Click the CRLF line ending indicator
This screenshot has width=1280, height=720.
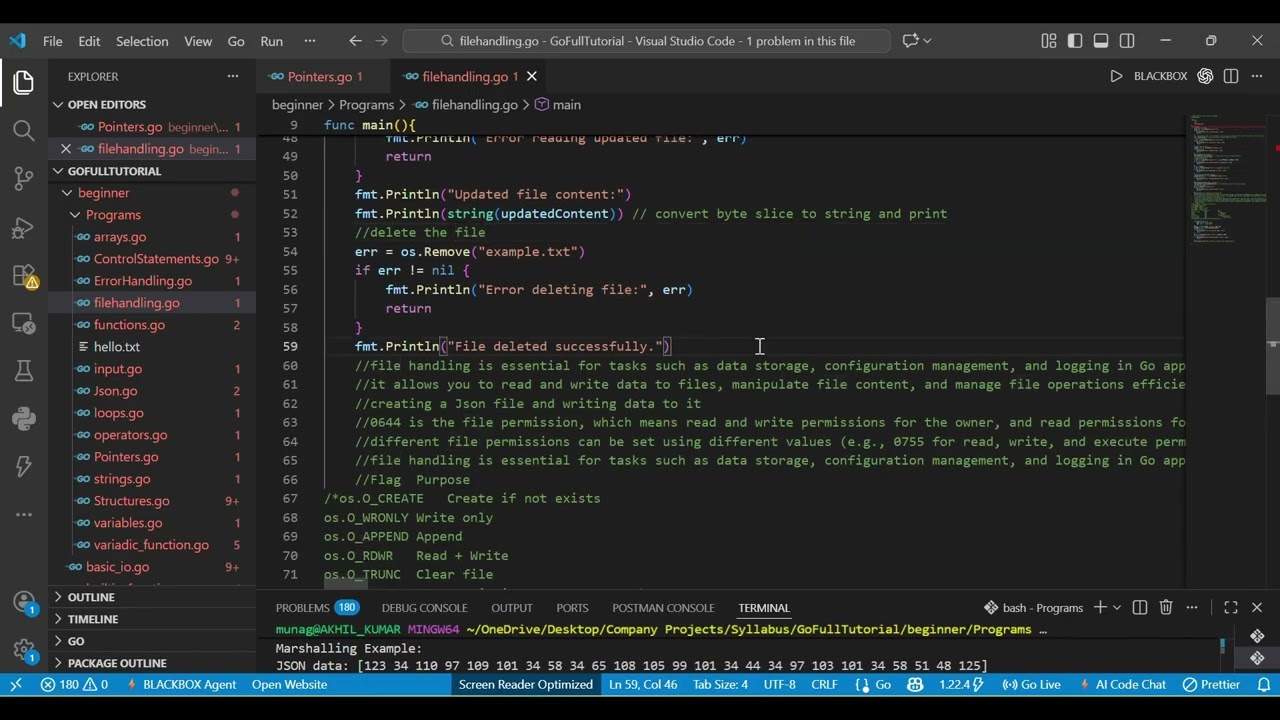[x=824, y=685]
